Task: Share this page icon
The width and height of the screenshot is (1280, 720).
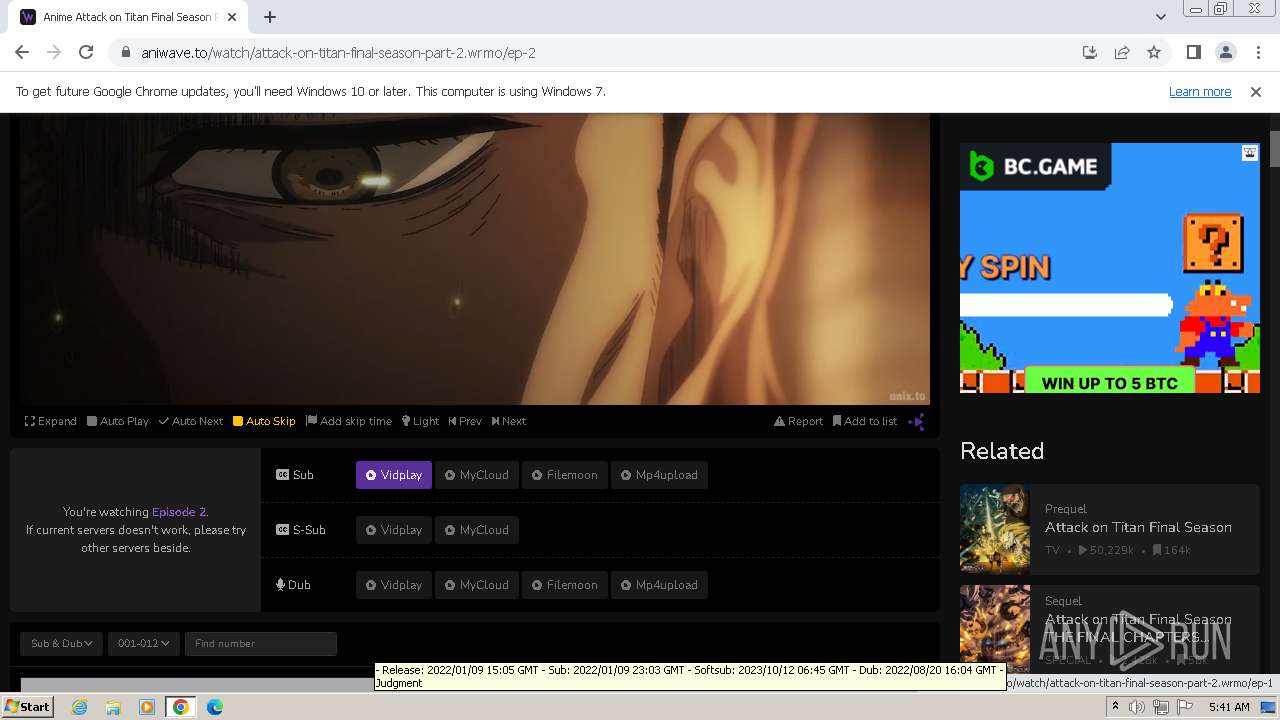Action: [x=1122, y=53]
